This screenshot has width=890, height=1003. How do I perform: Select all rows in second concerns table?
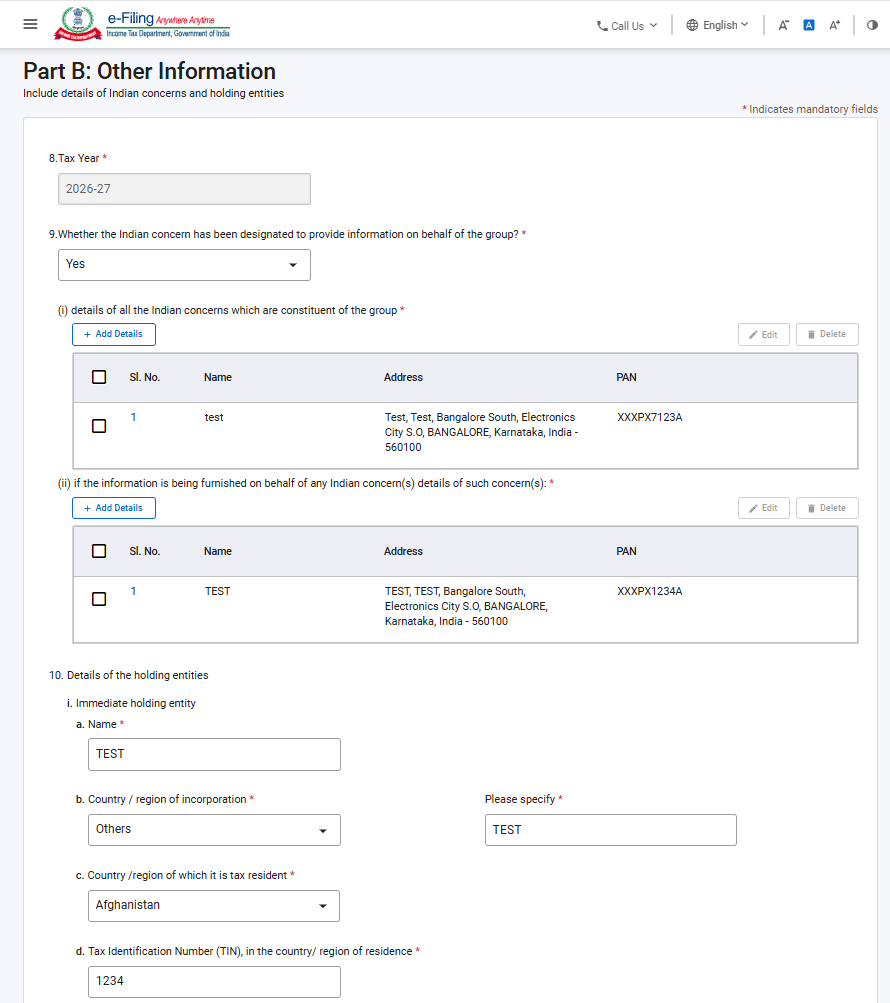pos(99,551)
